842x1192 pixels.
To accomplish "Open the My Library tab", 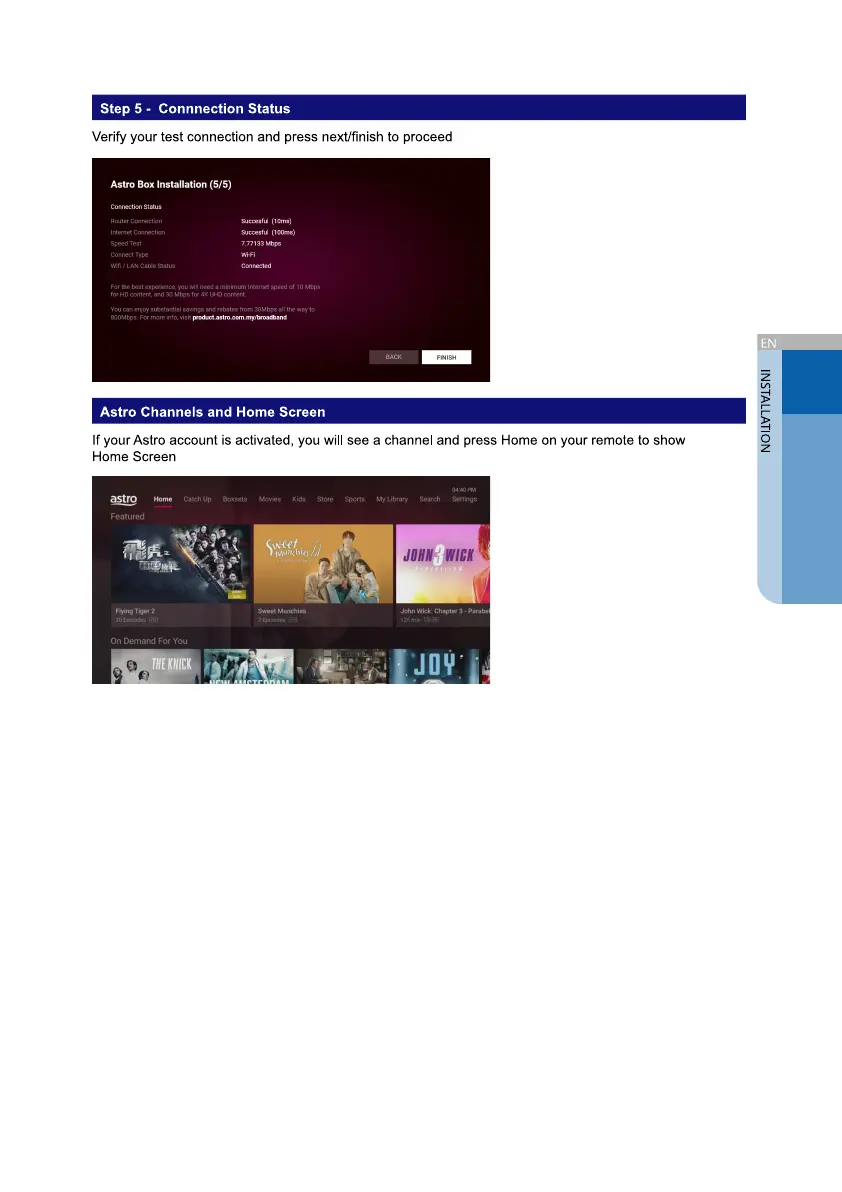I will (392, 499).
